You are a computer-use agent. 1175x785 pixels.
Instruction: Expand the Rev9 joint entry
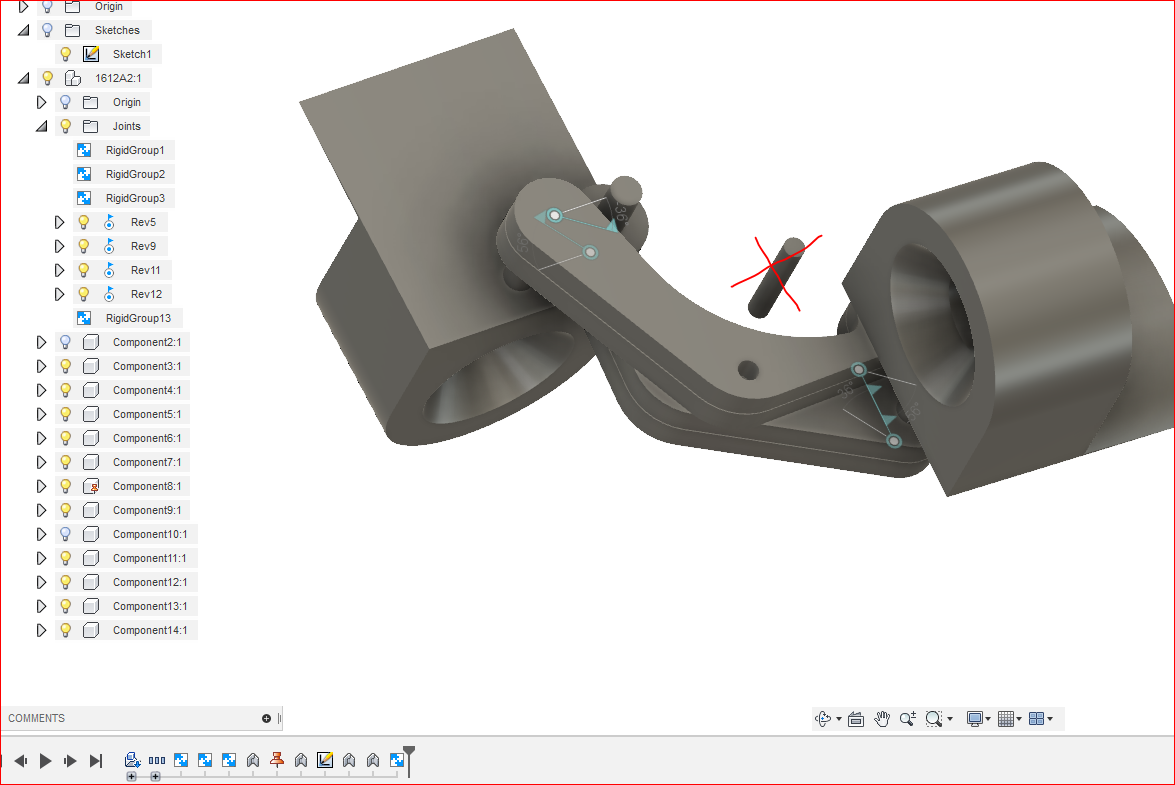click(x=59, y=245)
